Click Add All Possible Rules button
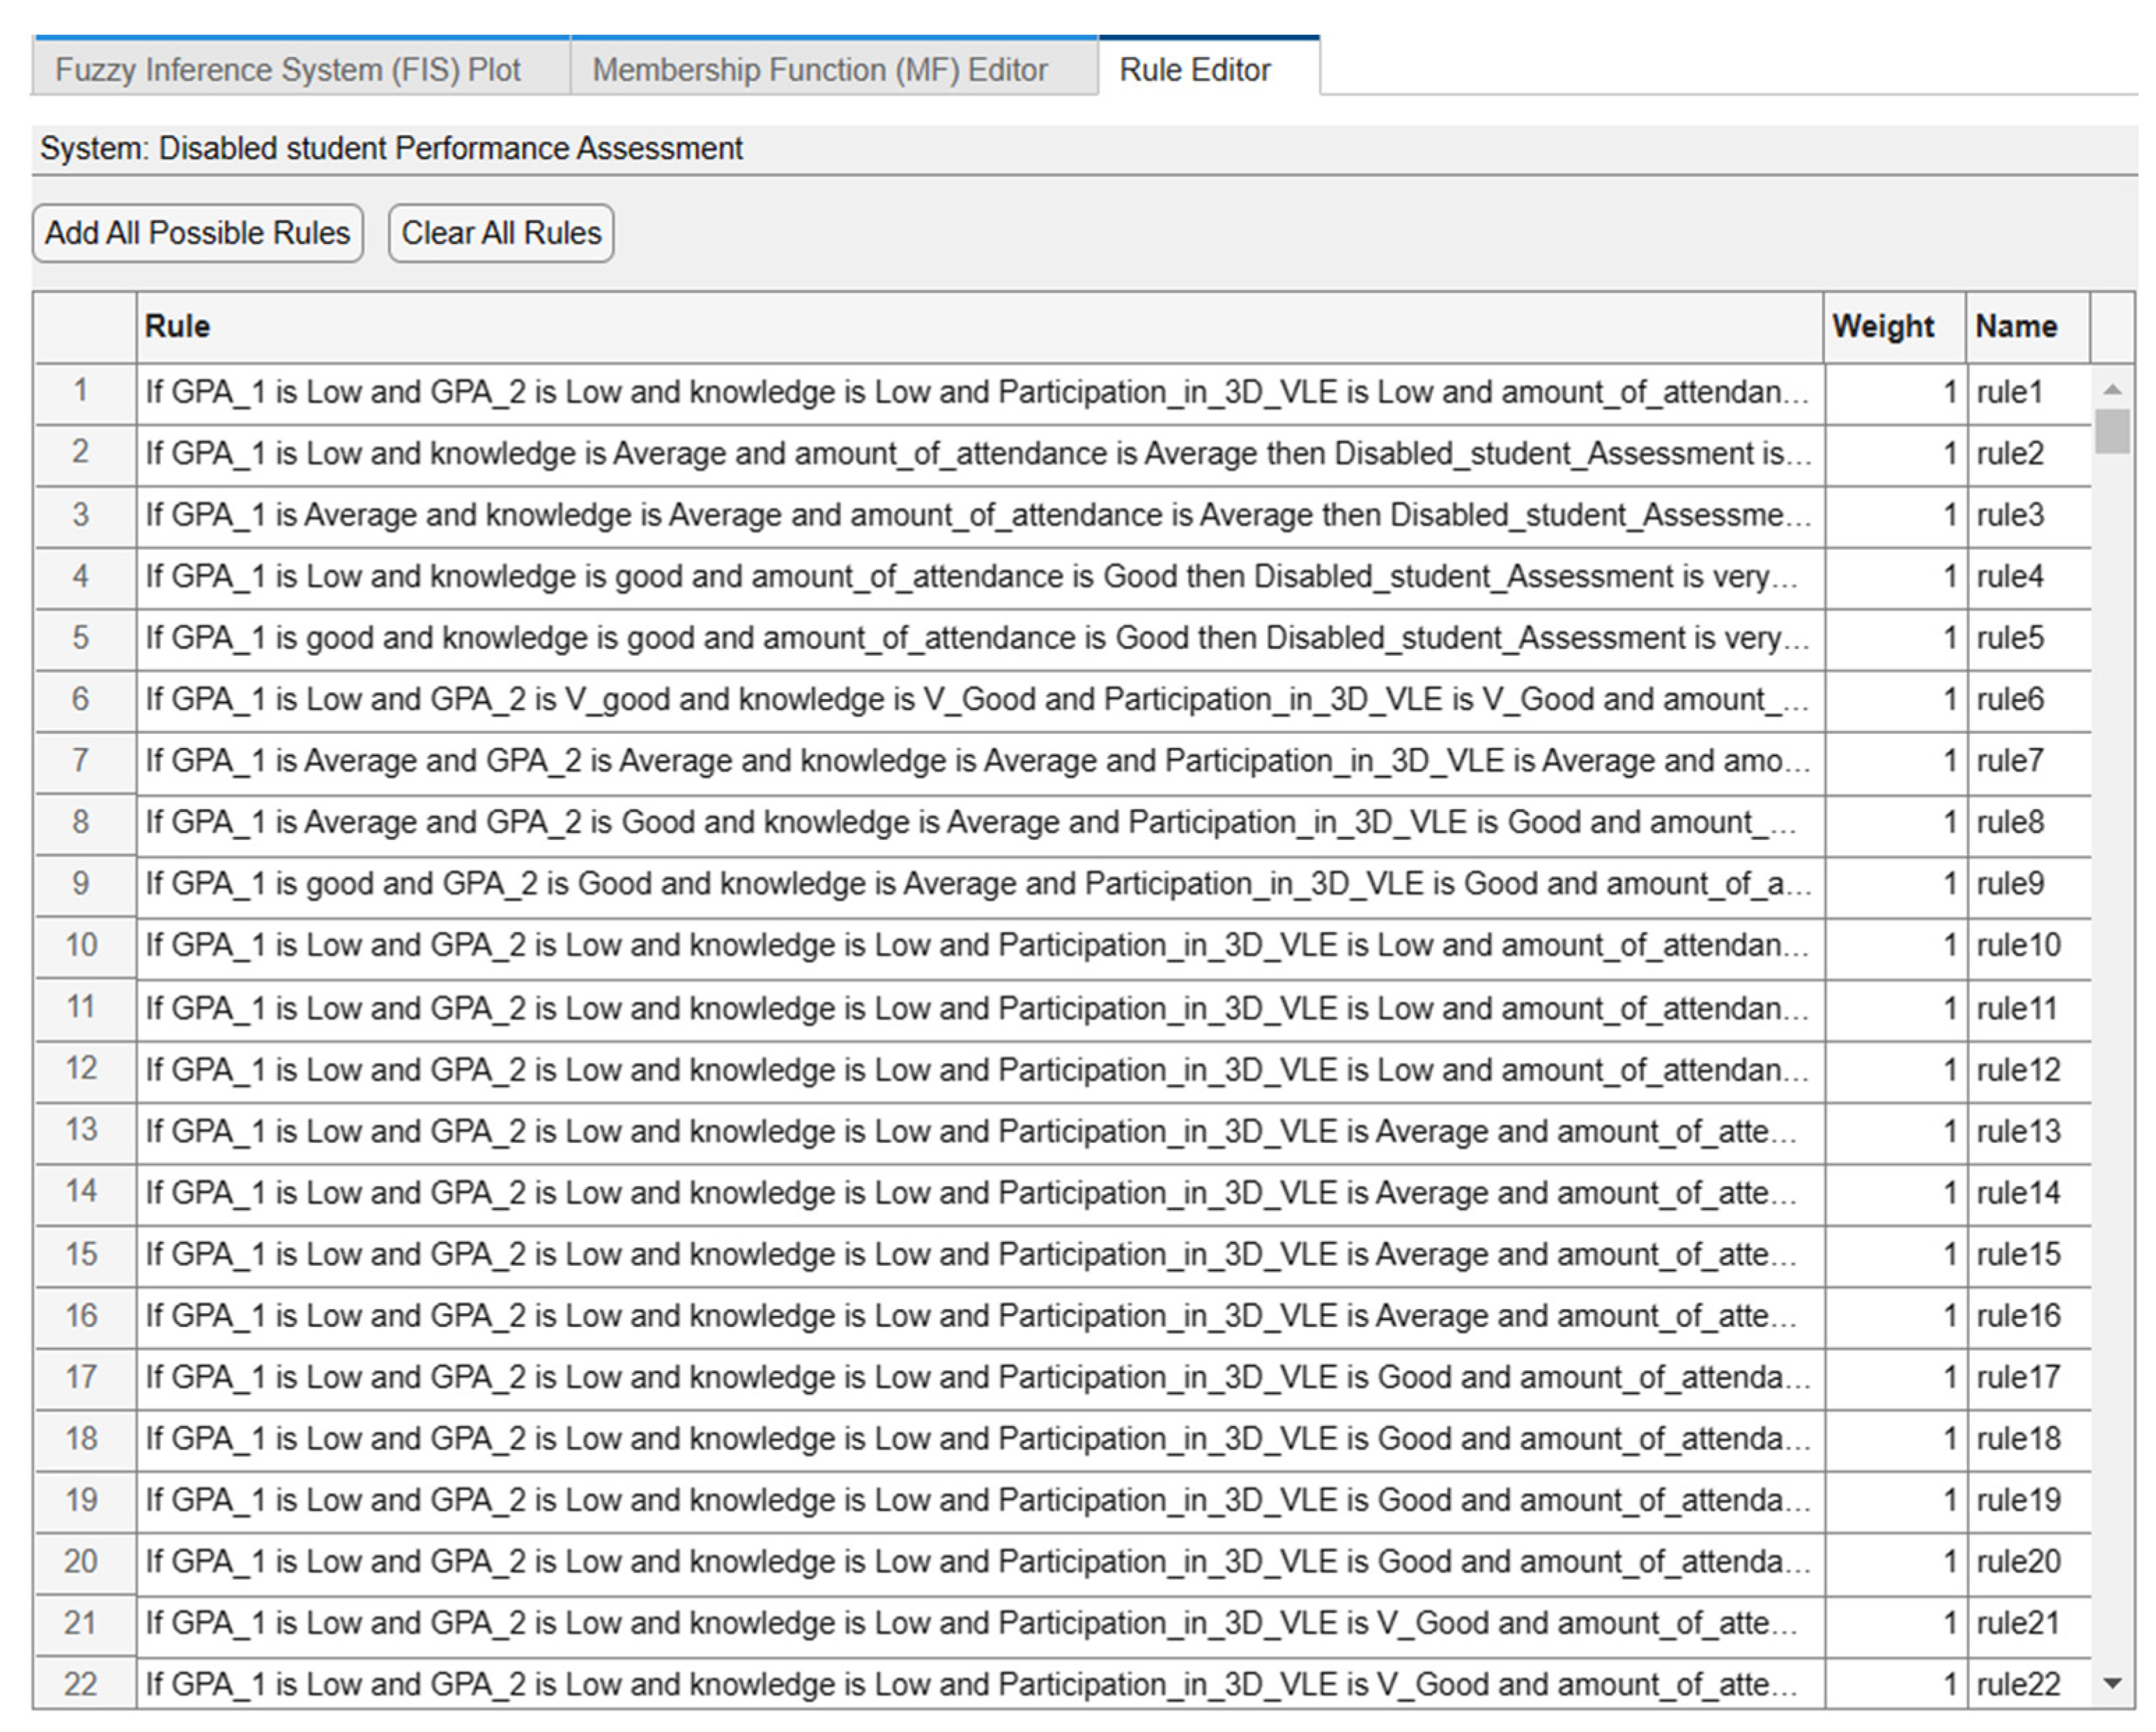2156x1732 pixels. click(x=197, y=233)
